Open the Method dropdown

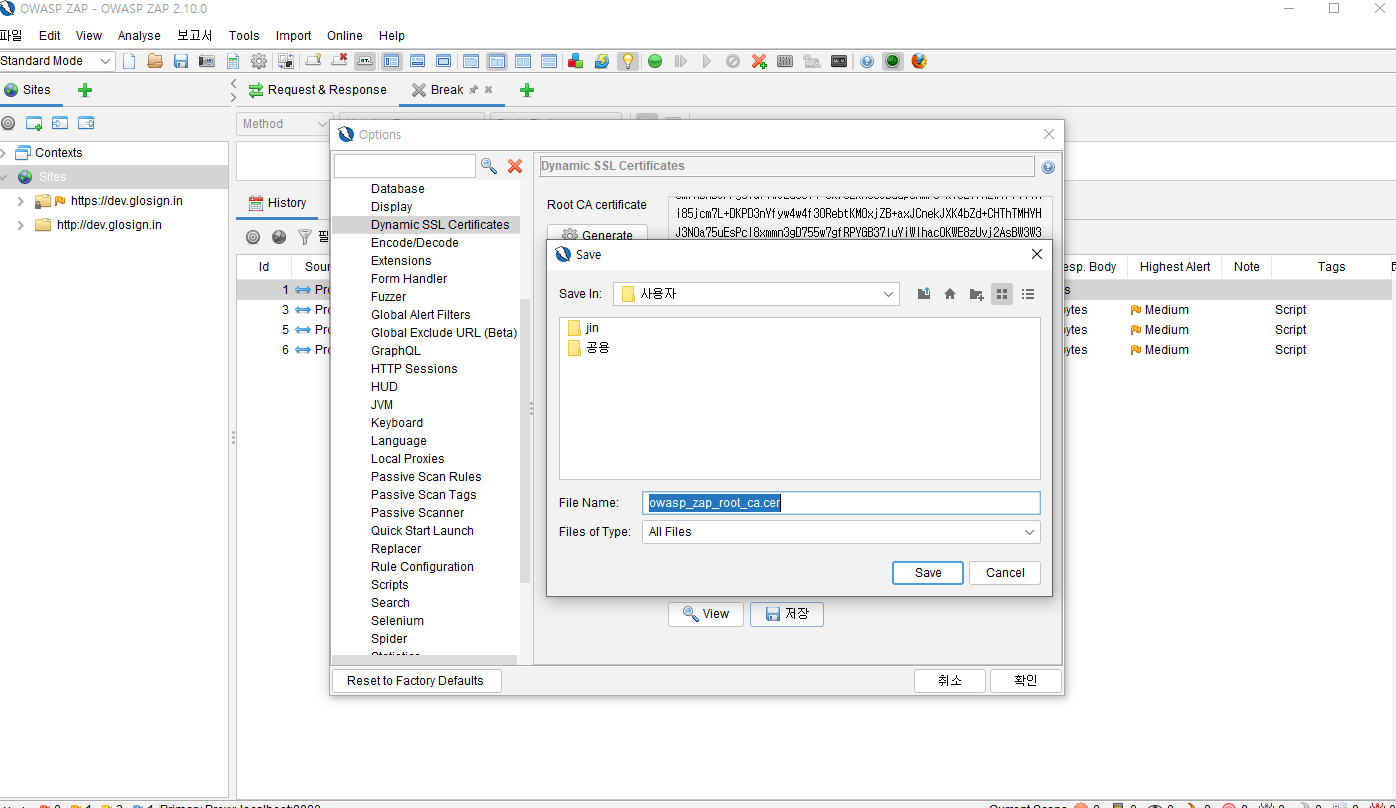[284, 124]
